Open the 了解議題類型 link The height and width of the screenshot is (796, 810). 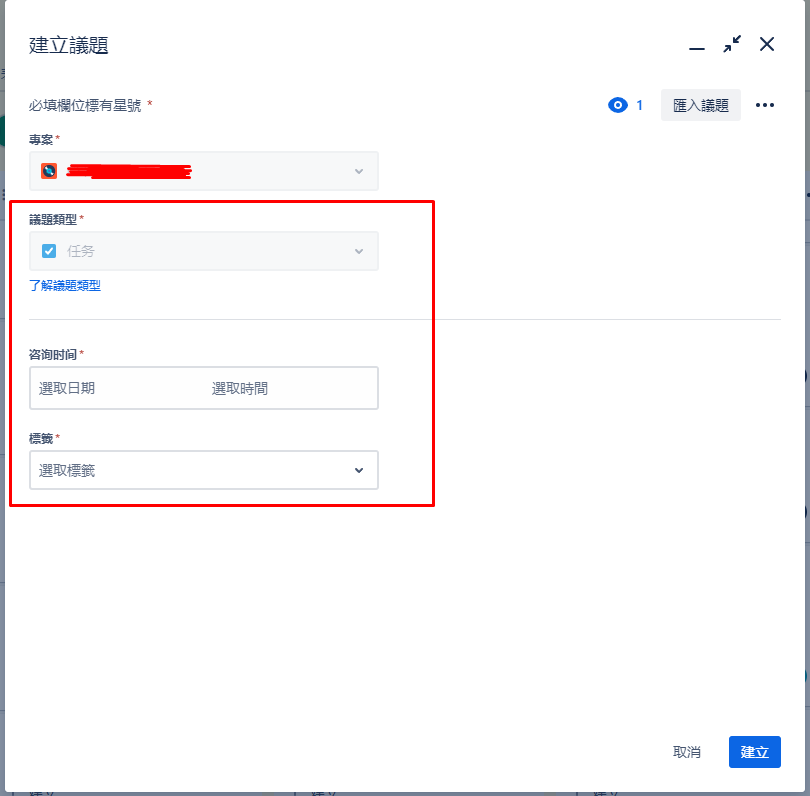point(65,286)
